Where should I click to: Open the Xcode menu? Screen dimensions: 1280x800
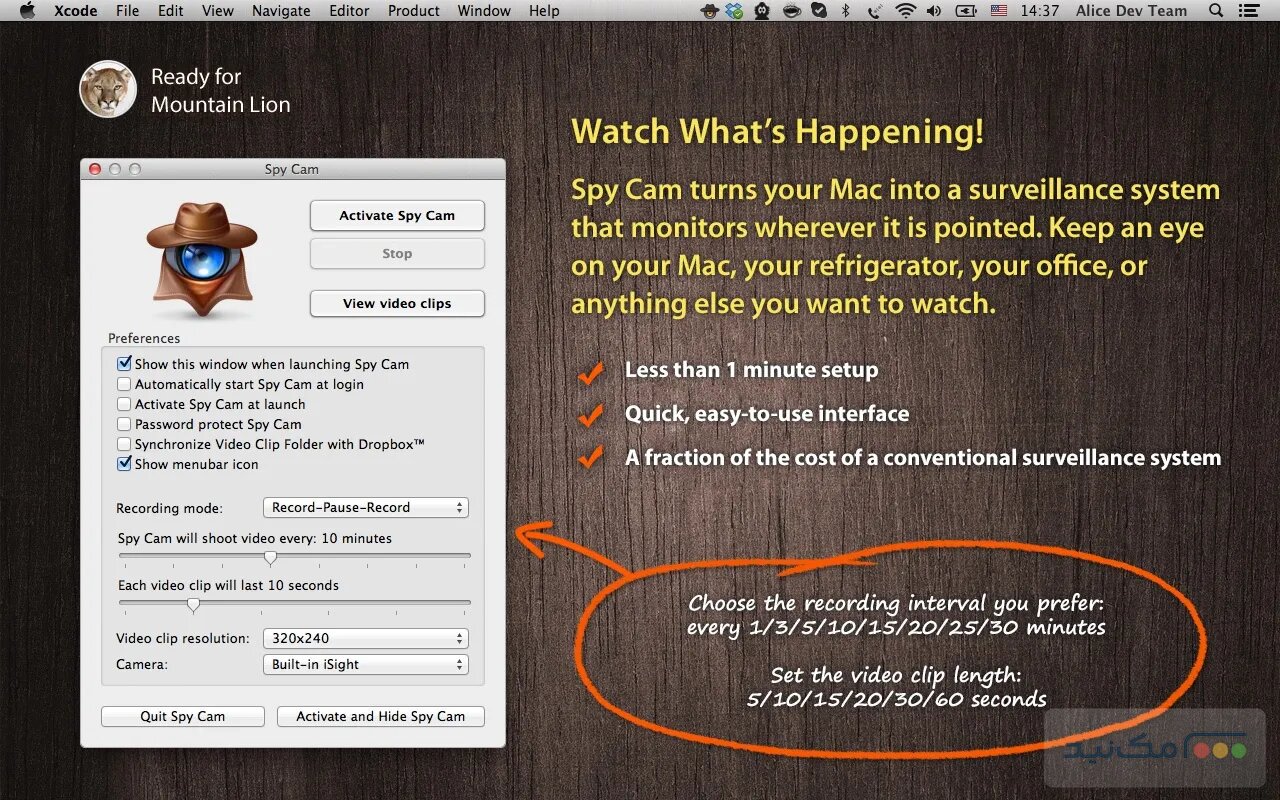pos(75,11)
